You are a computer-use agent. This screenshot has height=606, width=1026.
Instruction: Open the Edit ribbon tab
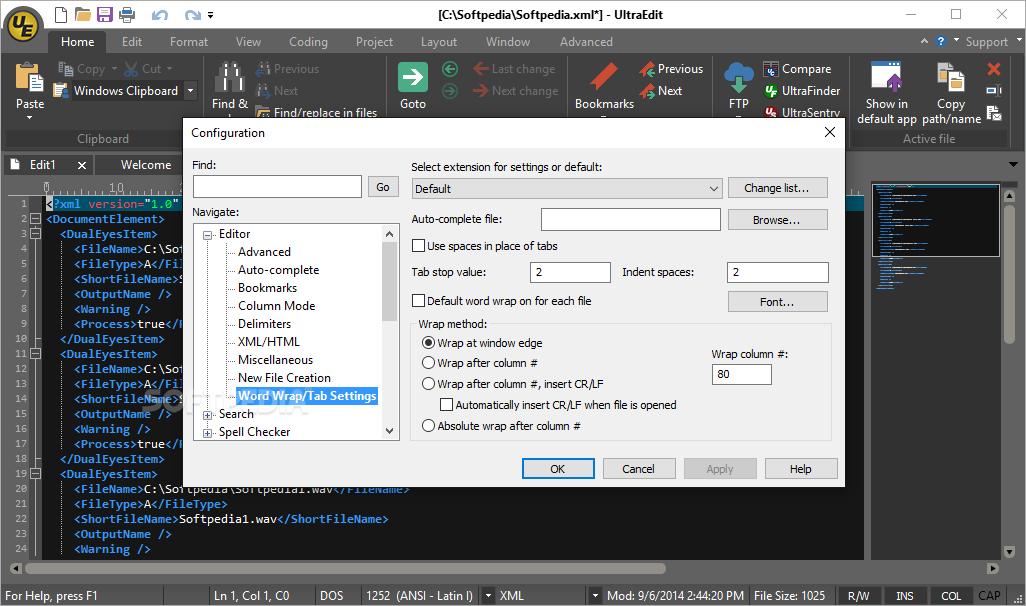[x=132, y=42]
